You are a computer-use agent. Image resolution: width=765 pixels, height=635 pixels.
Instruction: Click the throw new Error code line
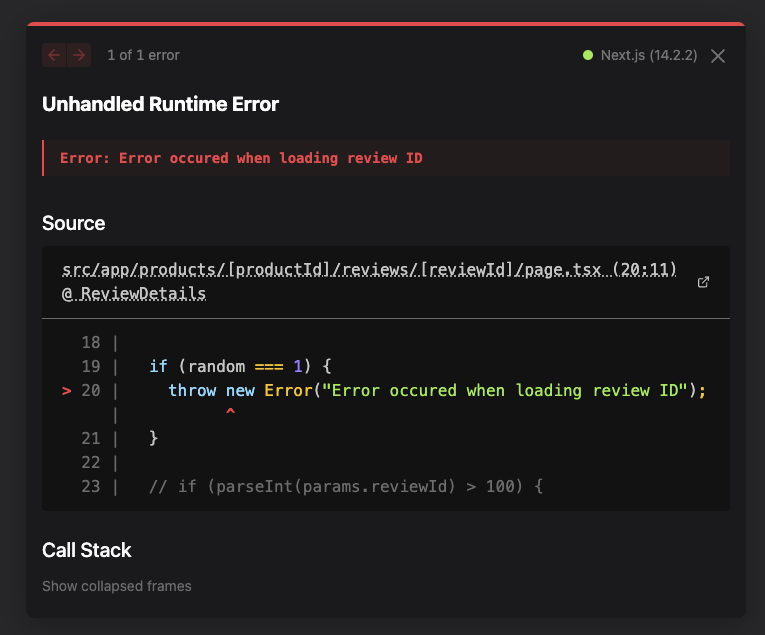437,391
